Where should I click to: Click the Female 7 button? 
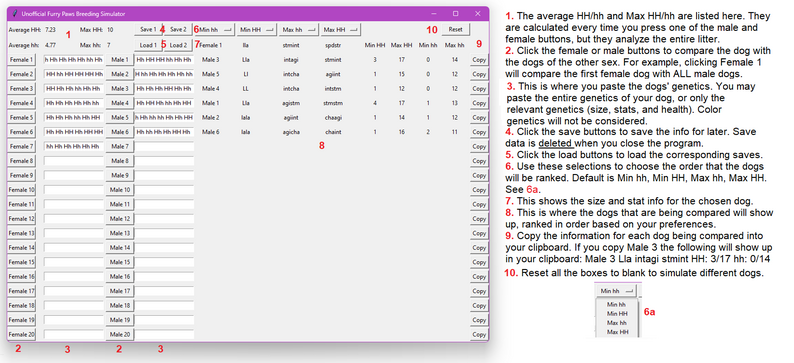[x=21, y=146]
